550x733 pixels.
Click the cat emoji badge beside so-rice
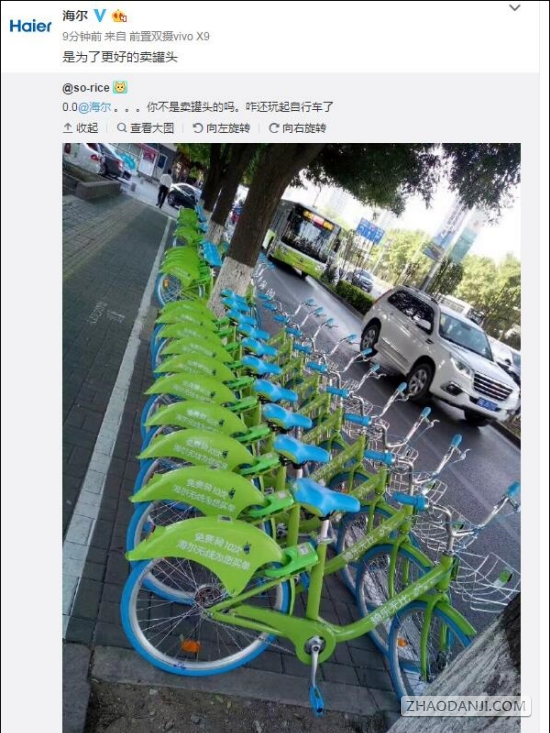(121, 87)
